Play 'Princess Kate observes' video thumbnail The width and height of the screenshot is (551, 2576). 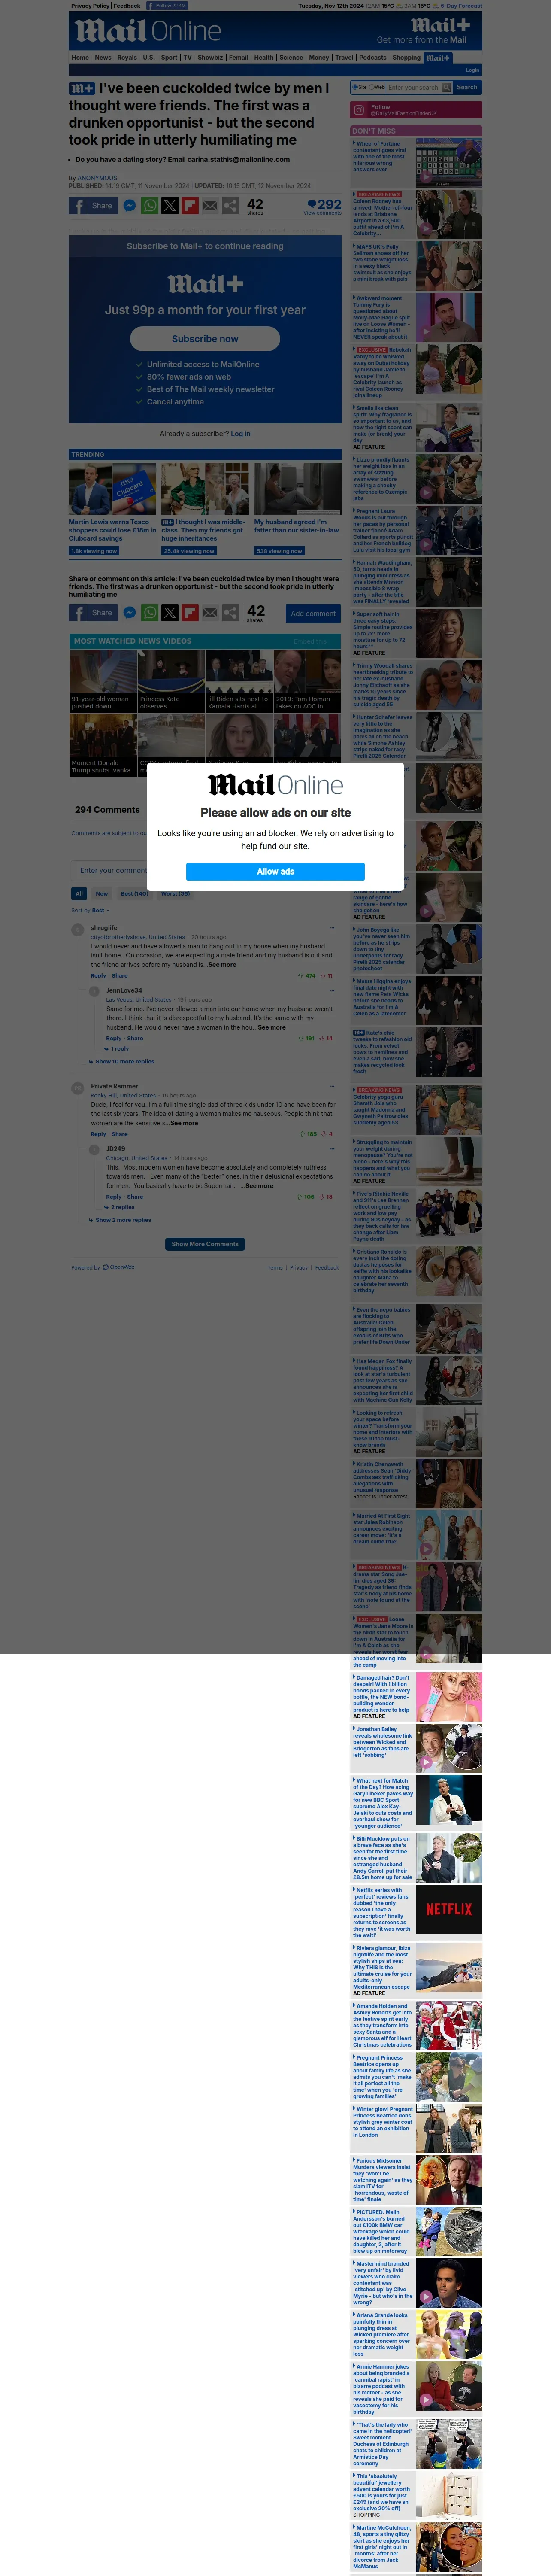[170, 681]
